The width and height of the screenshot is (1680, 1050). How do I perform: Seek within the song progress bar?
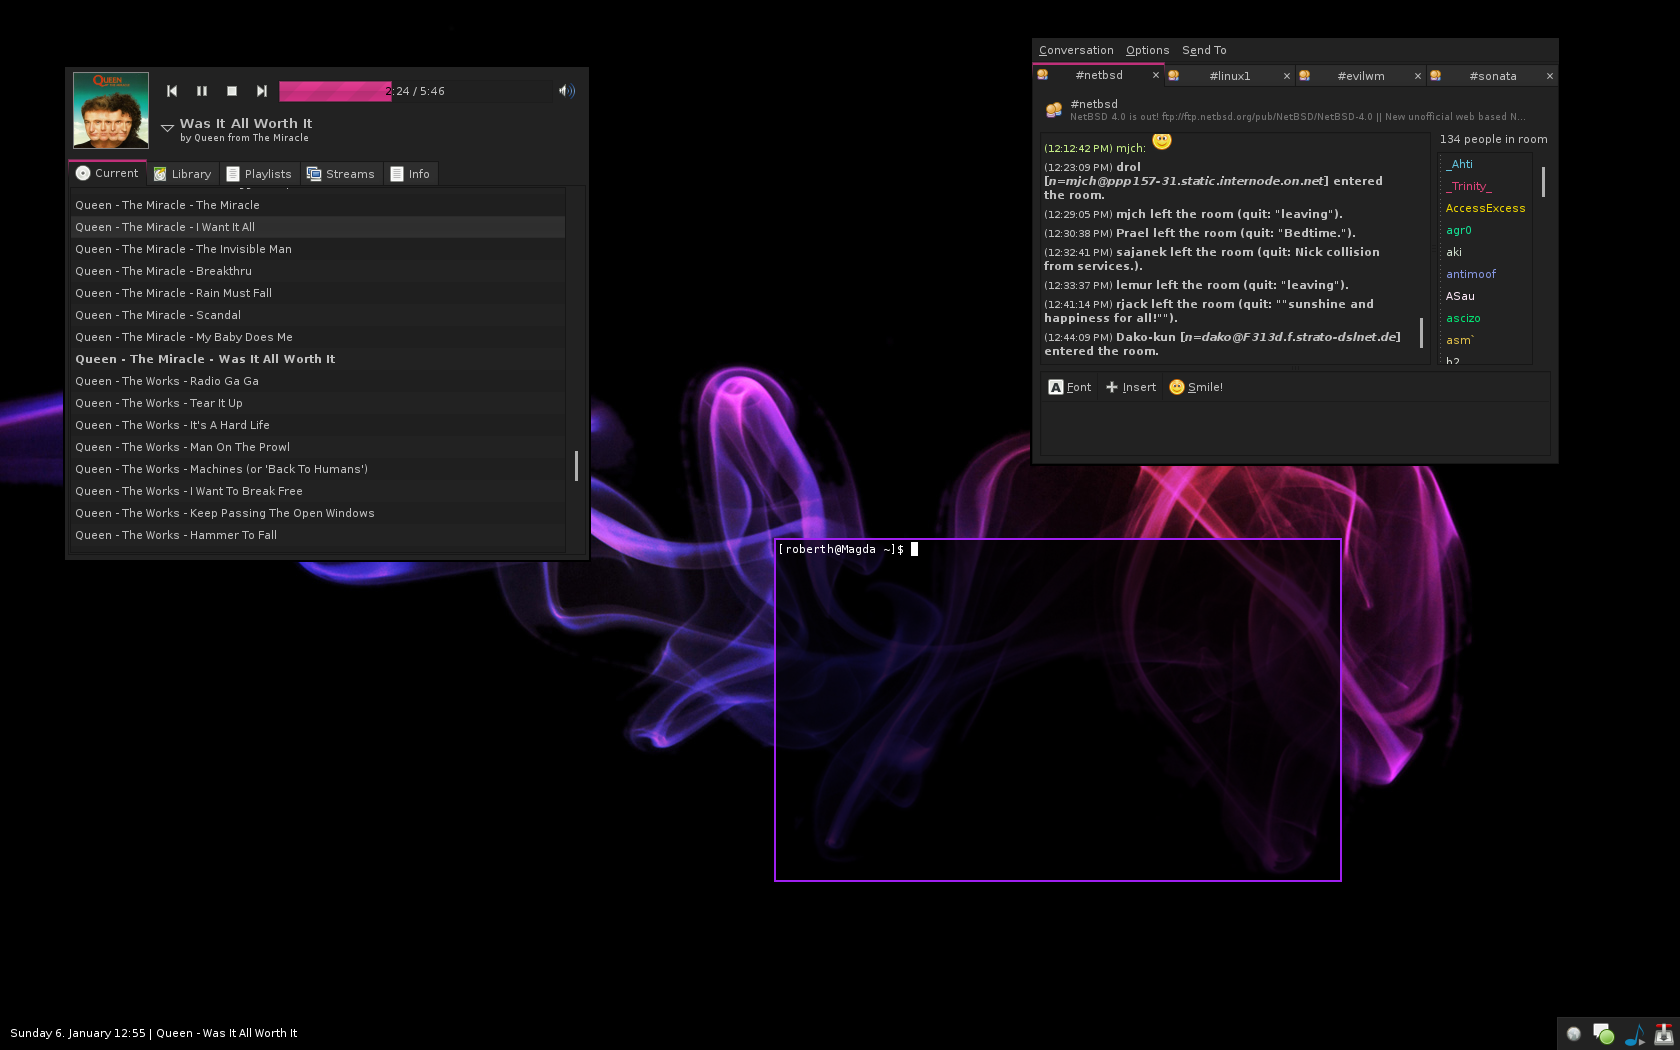pos(415,91)
